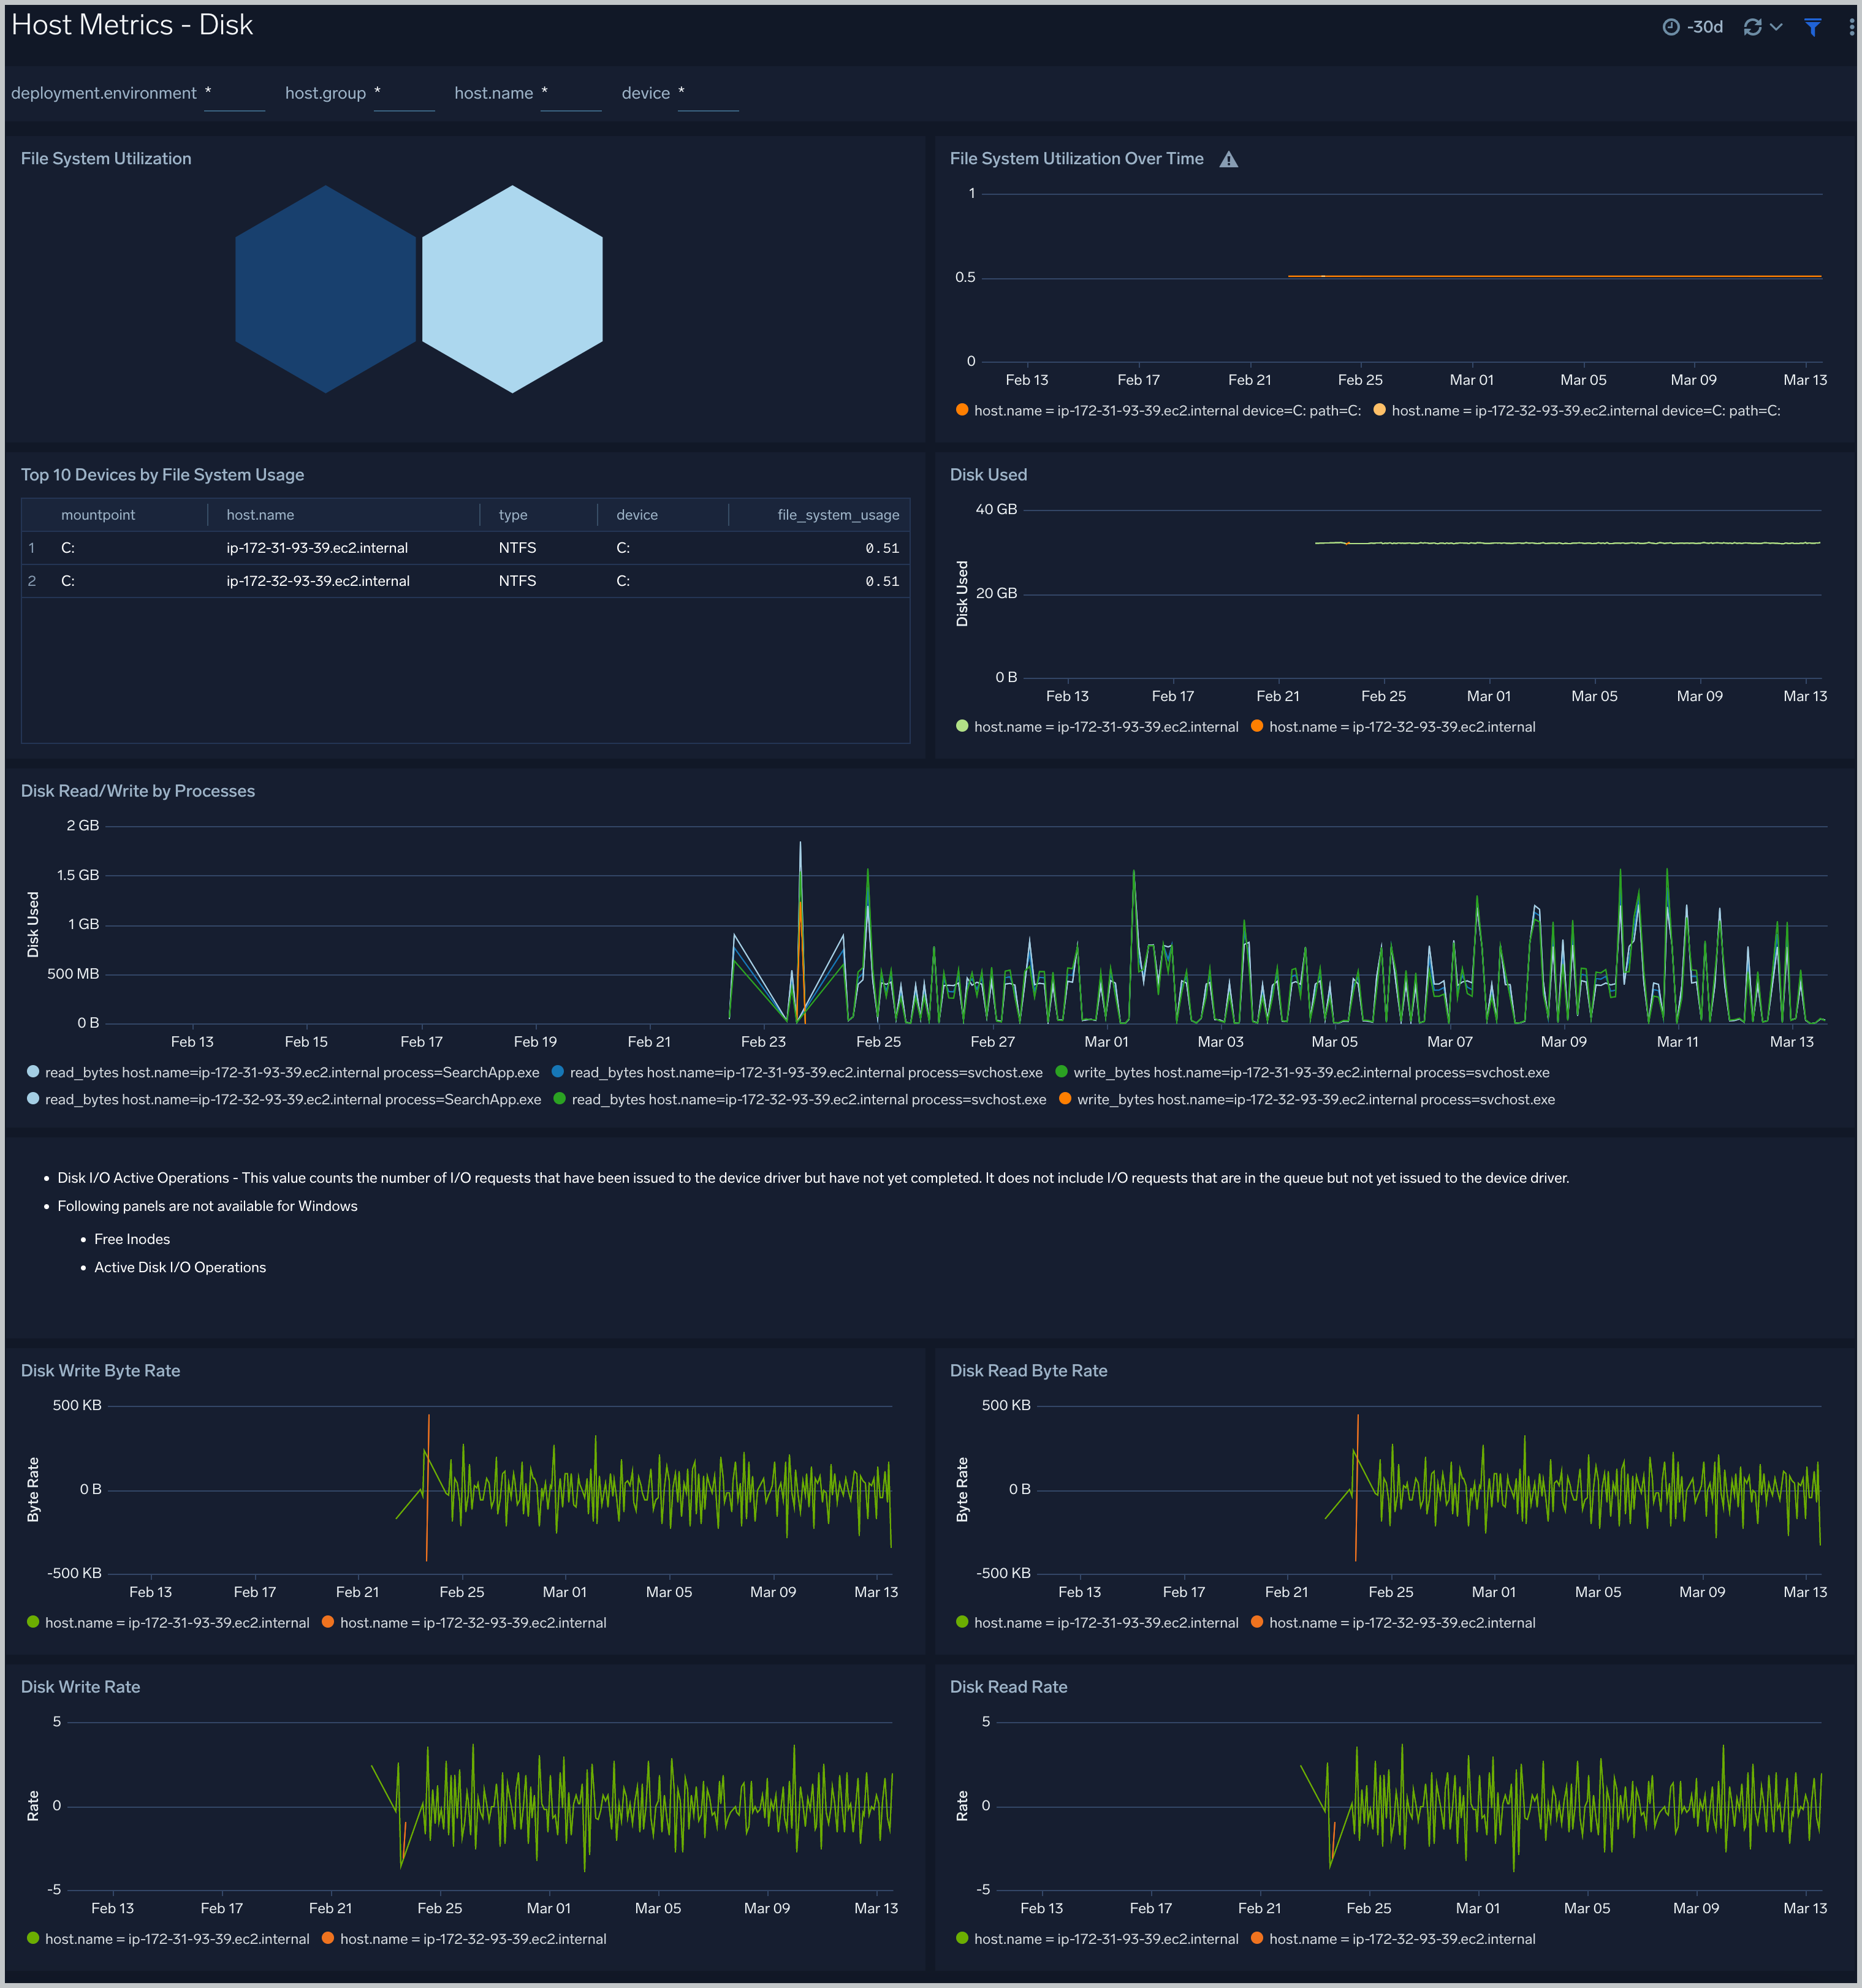Screen dimensions: 1862x1988
Task: Click the Disk Write Rate panel title
Action: (x=81, y=1687)
